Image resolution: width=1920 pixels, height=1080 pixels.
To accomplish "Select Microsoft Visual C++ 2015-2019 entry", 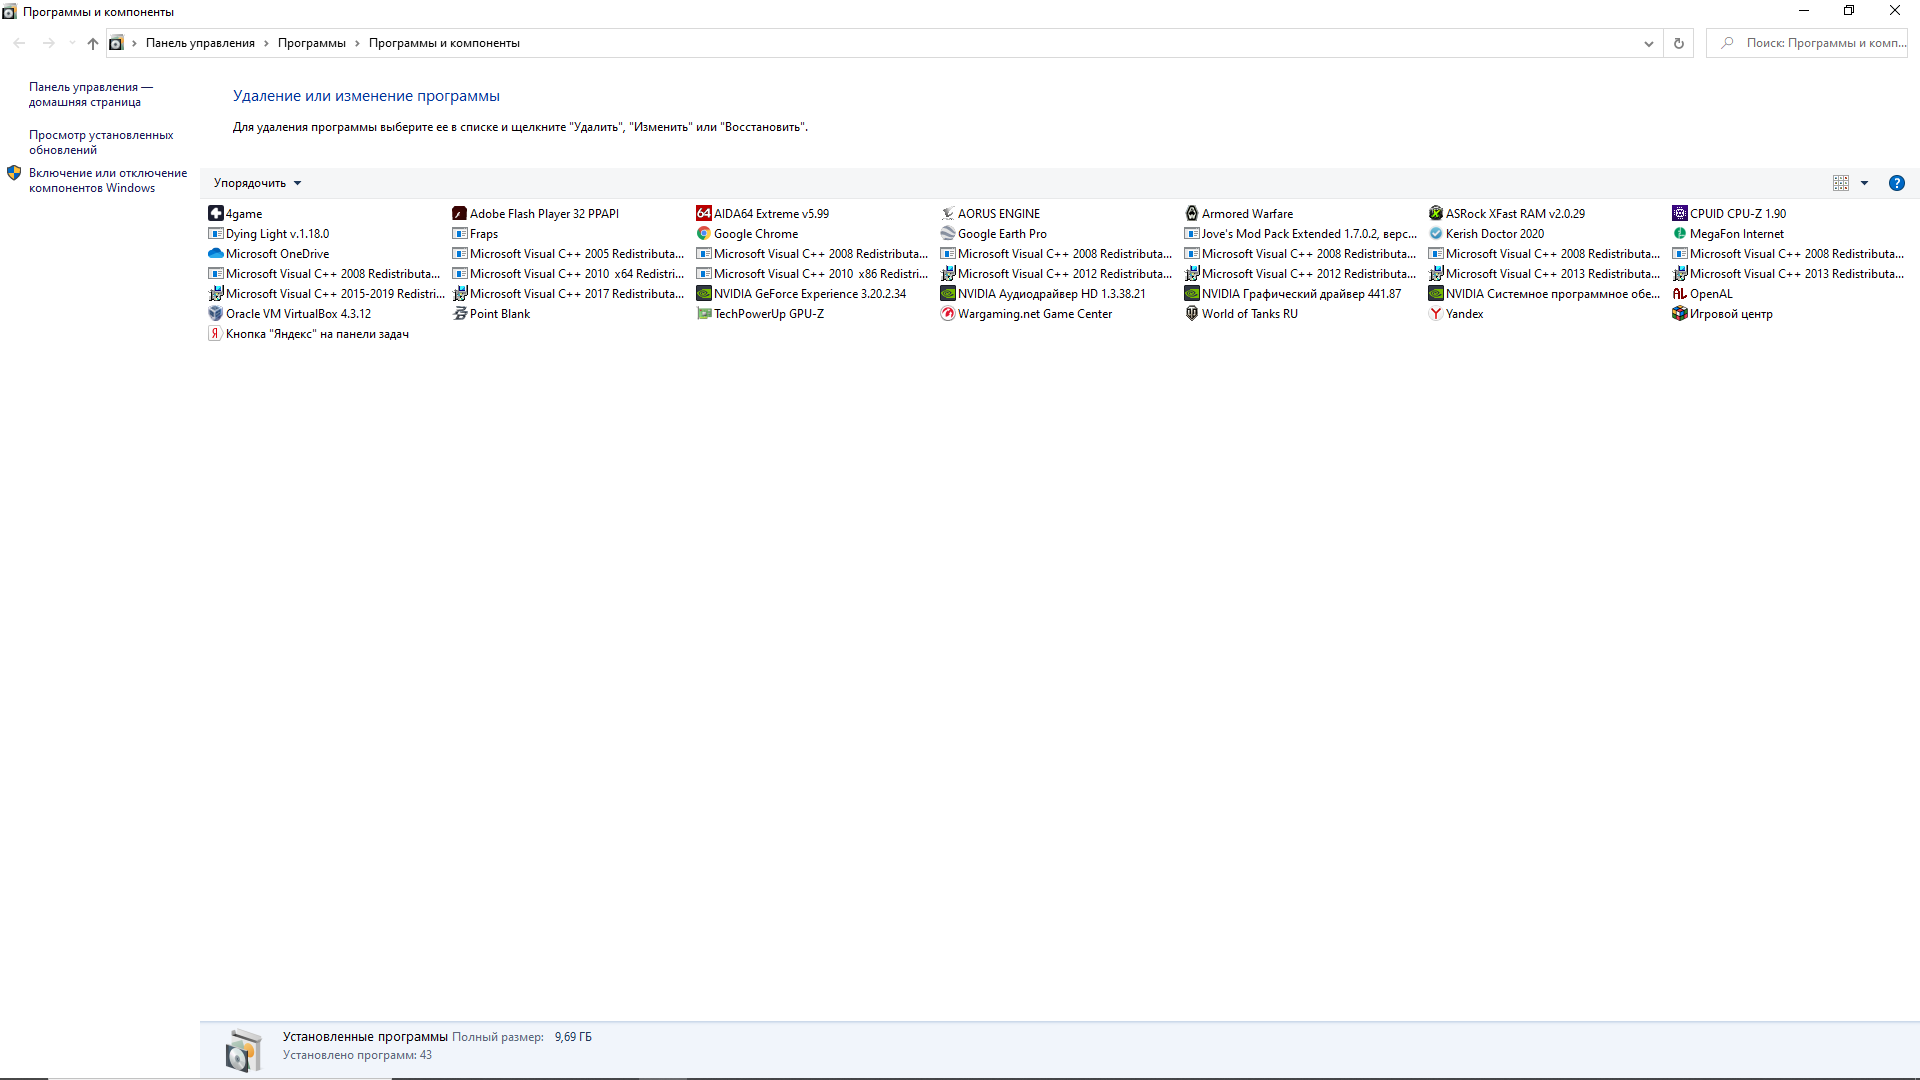I will click(326, 293).
